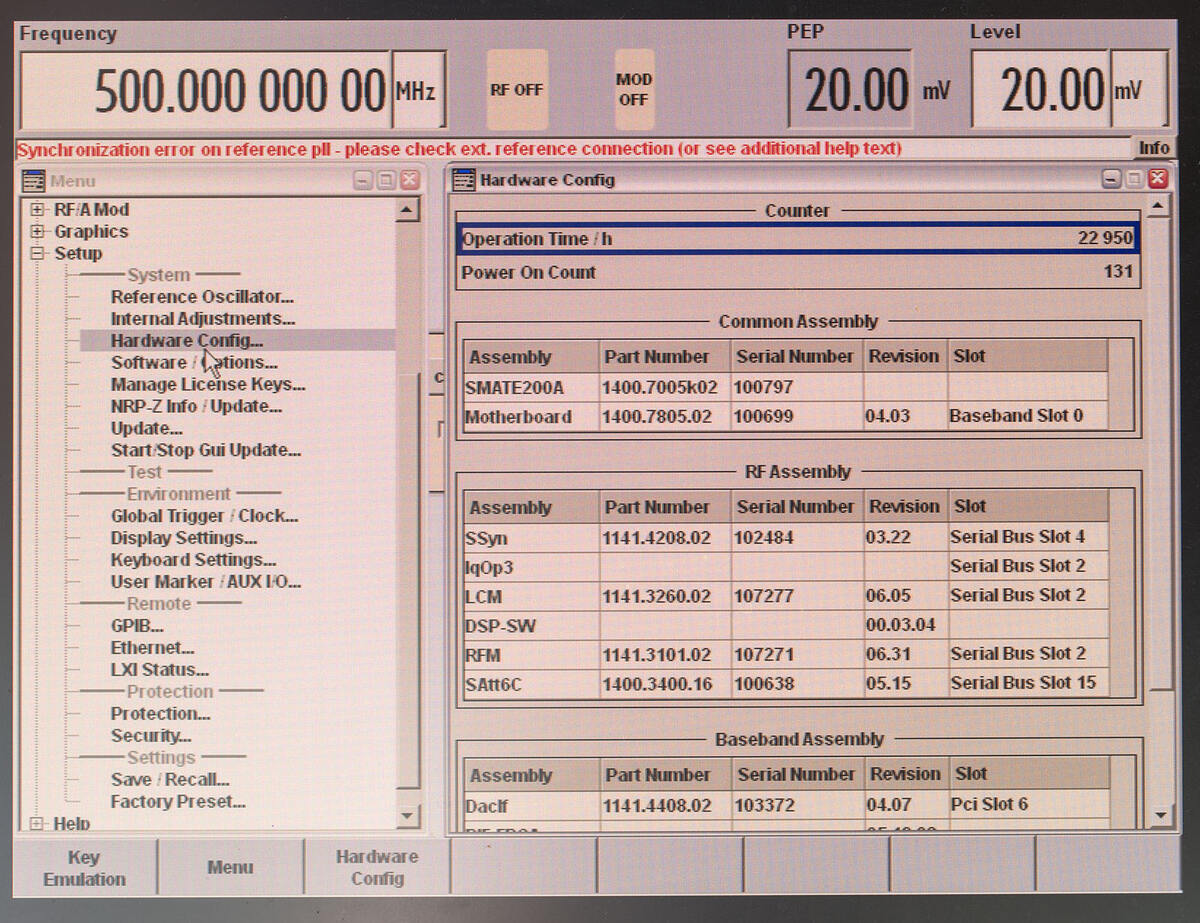Image resolution: width=1200 pixels, height=923 pixels.
Task: Click the Frequency value field
Action: tap(206, 91)
